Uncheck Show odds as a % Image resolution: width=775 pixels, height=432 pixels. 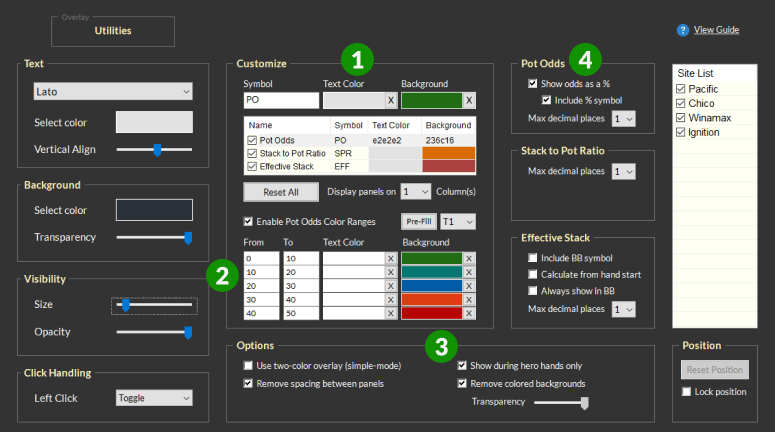pos(532,84)
